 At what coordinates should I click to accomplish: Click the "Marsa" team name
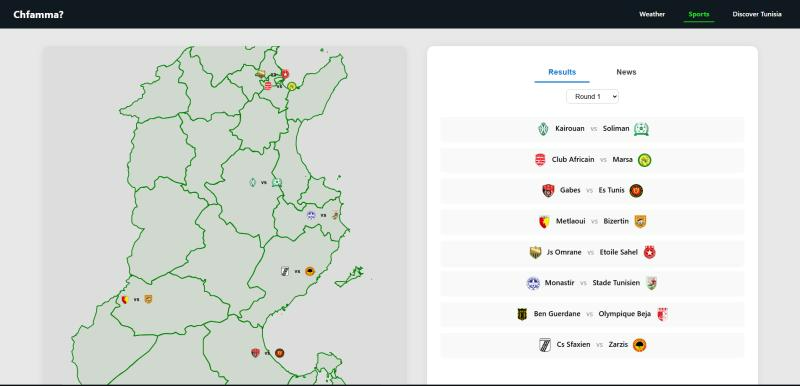pyautogui.click(x=622, y=160)
